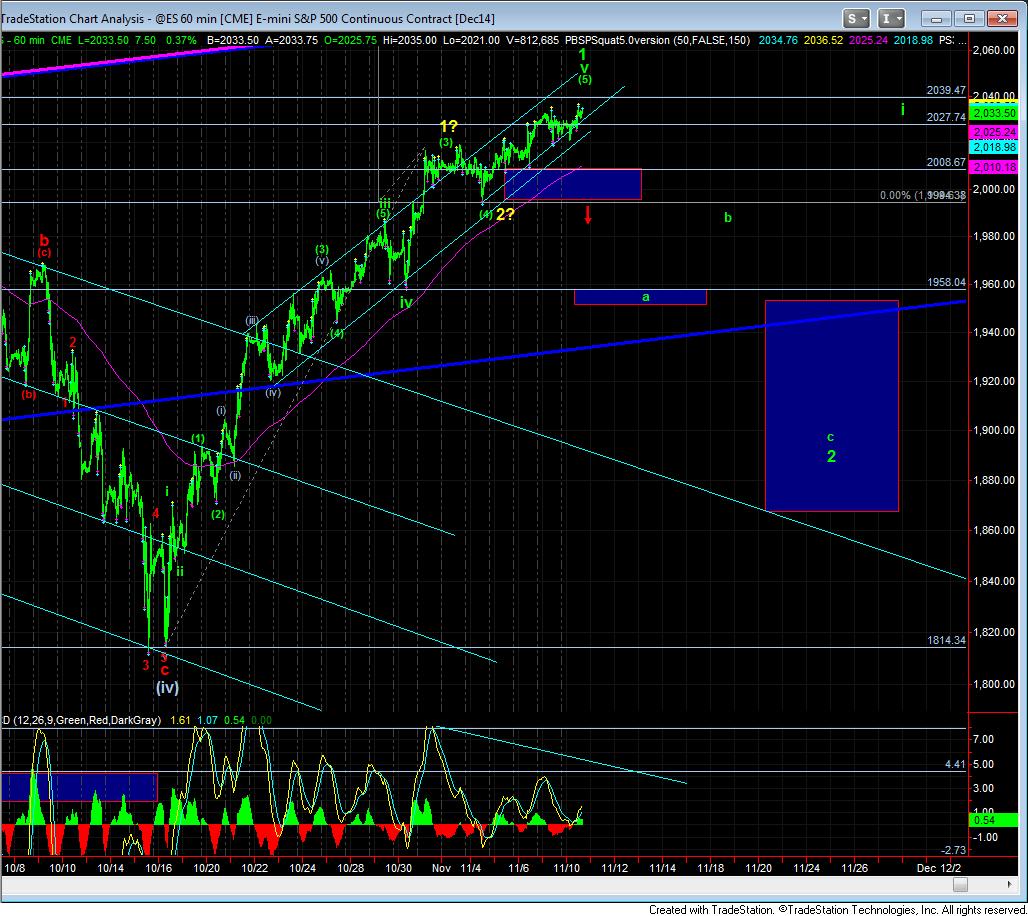Click the 11/10 date axis label
The height and width of the screenshot is (916, 1028).
click(x=566, y=868)
